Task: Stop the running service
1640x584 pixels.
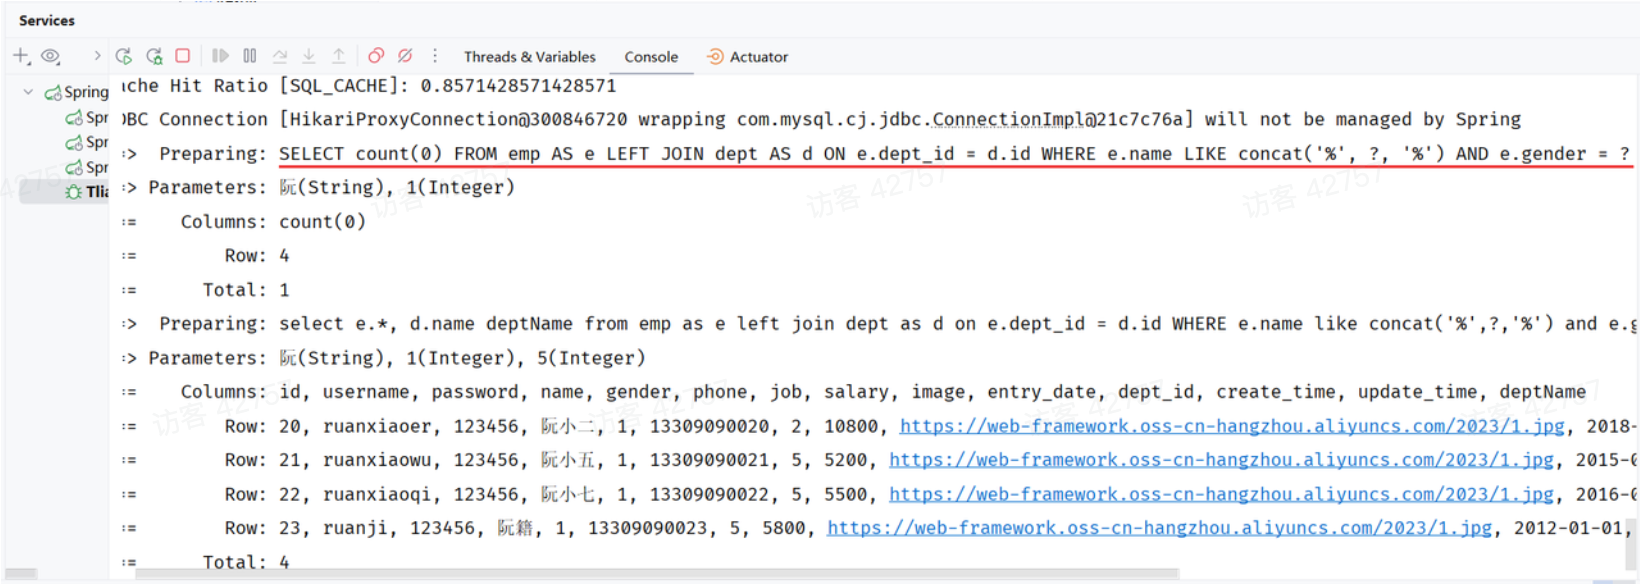Action: [183, 56]
